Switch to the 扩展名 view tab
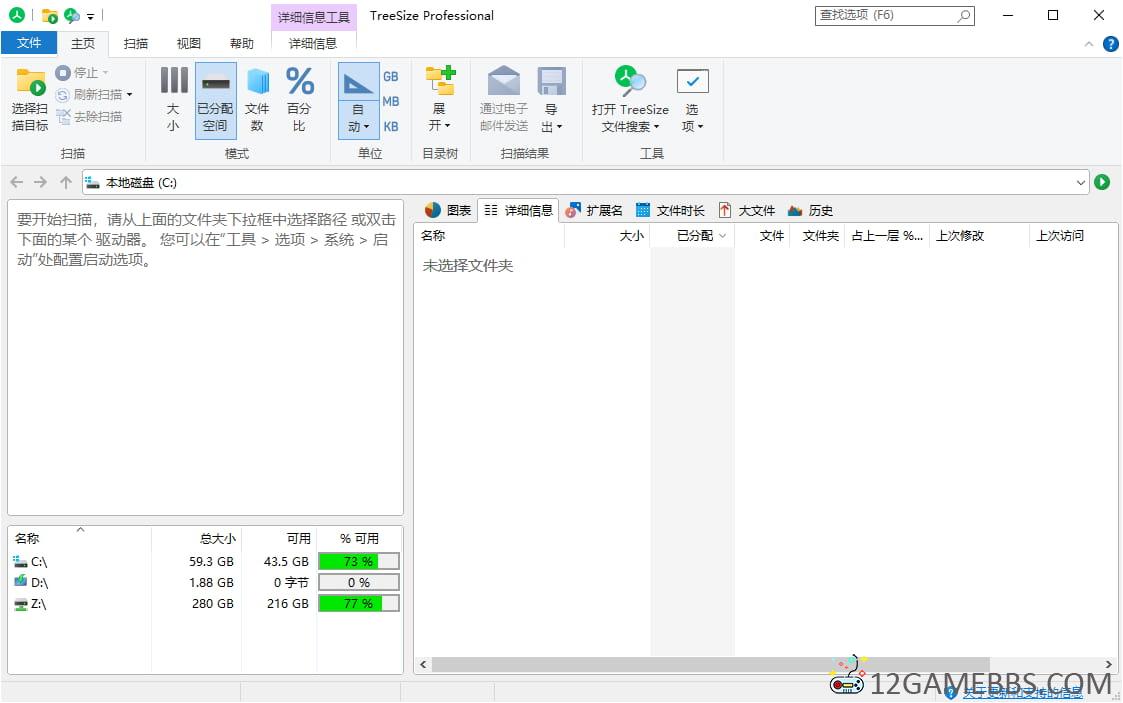Image resolution: width=1123 pixels, height=703 pixels. [x=594, y=210]
